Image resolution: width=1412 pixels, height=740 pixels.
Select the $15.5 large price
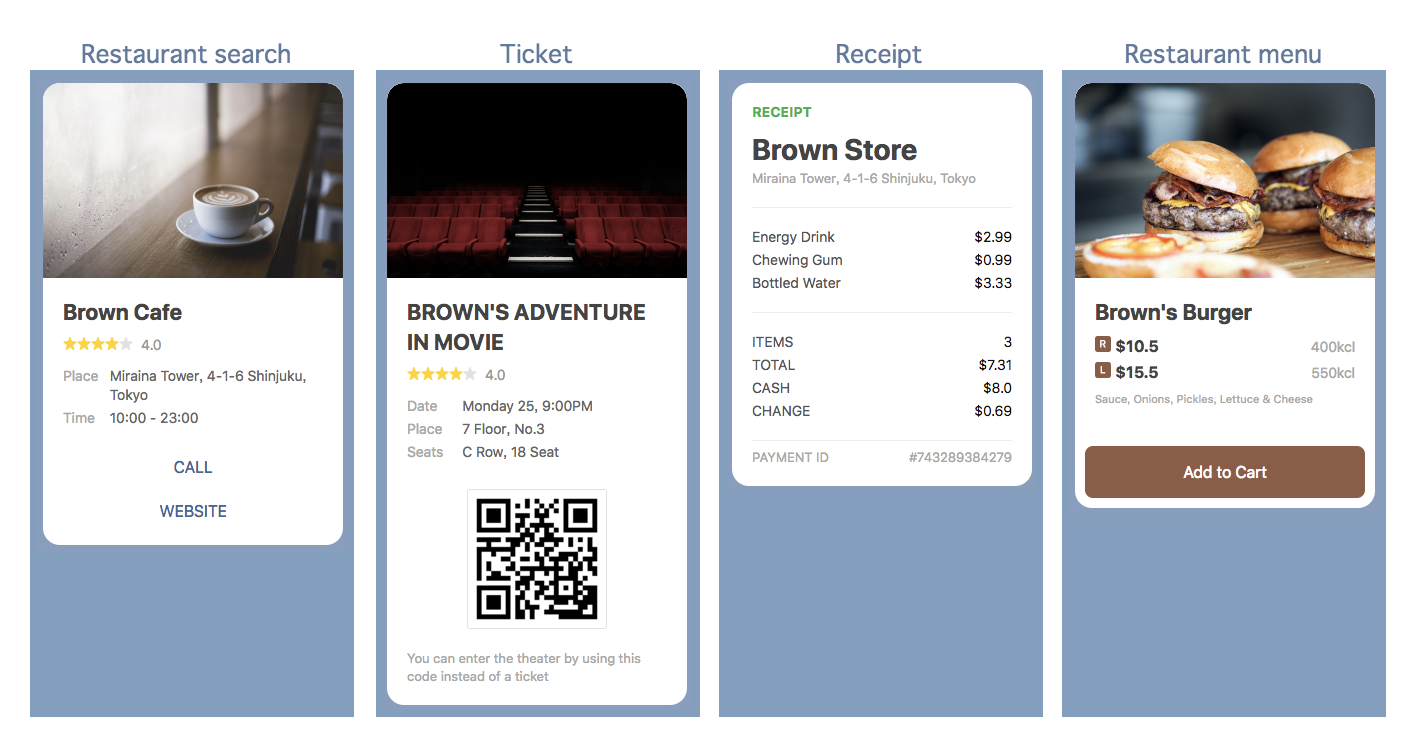click(1137, 372)
